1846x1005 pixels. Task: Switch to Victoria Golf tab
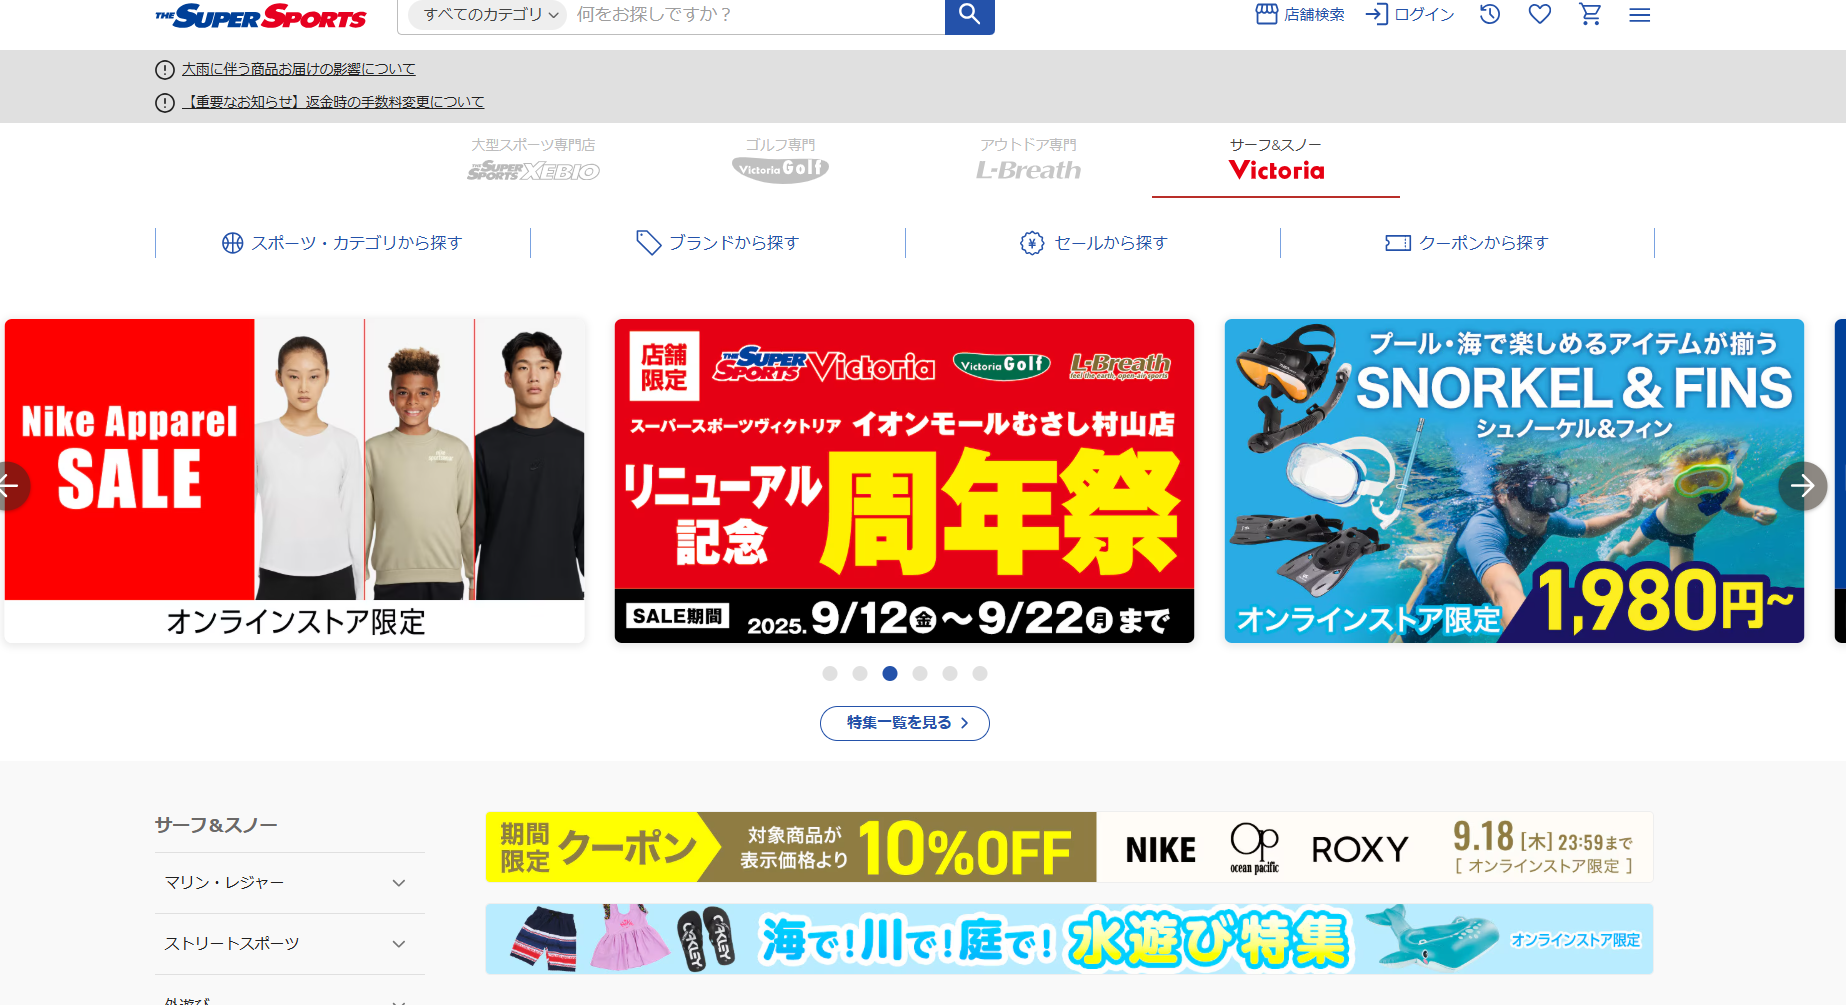coord(780,161)
